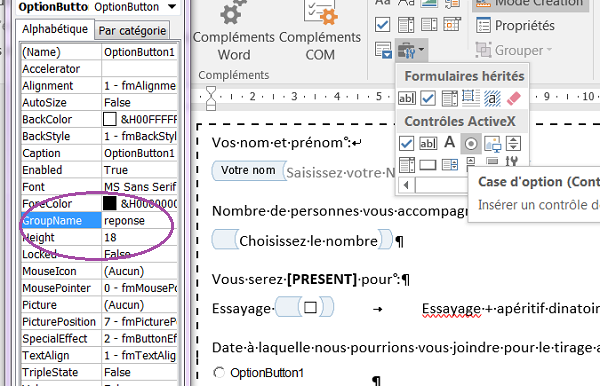Select the OptionButton1 radio button in document
This screenshot has width=600, height=386.
pyautogui.click(x=219, y=372)
